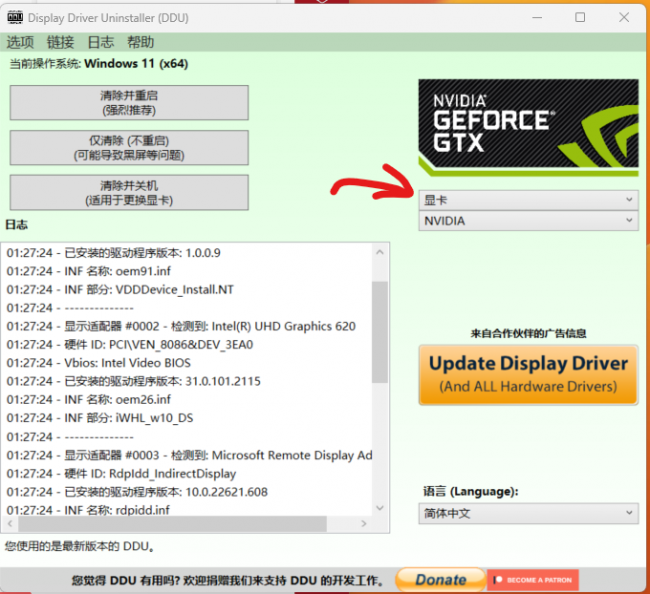
Task: Click 清除并重启 (强烈推荐) button
Action: tap(129, 103)
